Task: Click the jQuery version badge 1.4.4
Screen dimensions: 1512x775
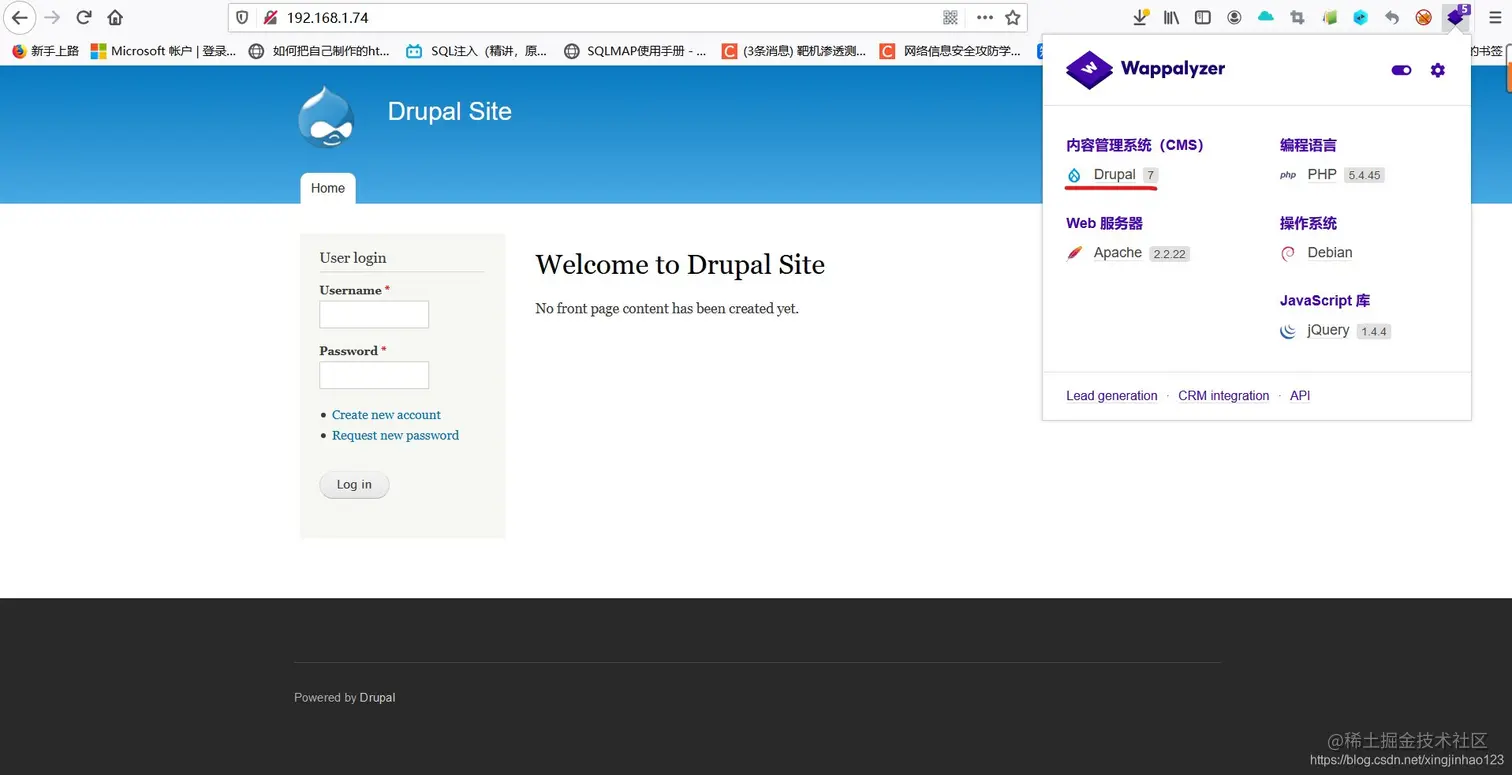Action: point(1374,332)
